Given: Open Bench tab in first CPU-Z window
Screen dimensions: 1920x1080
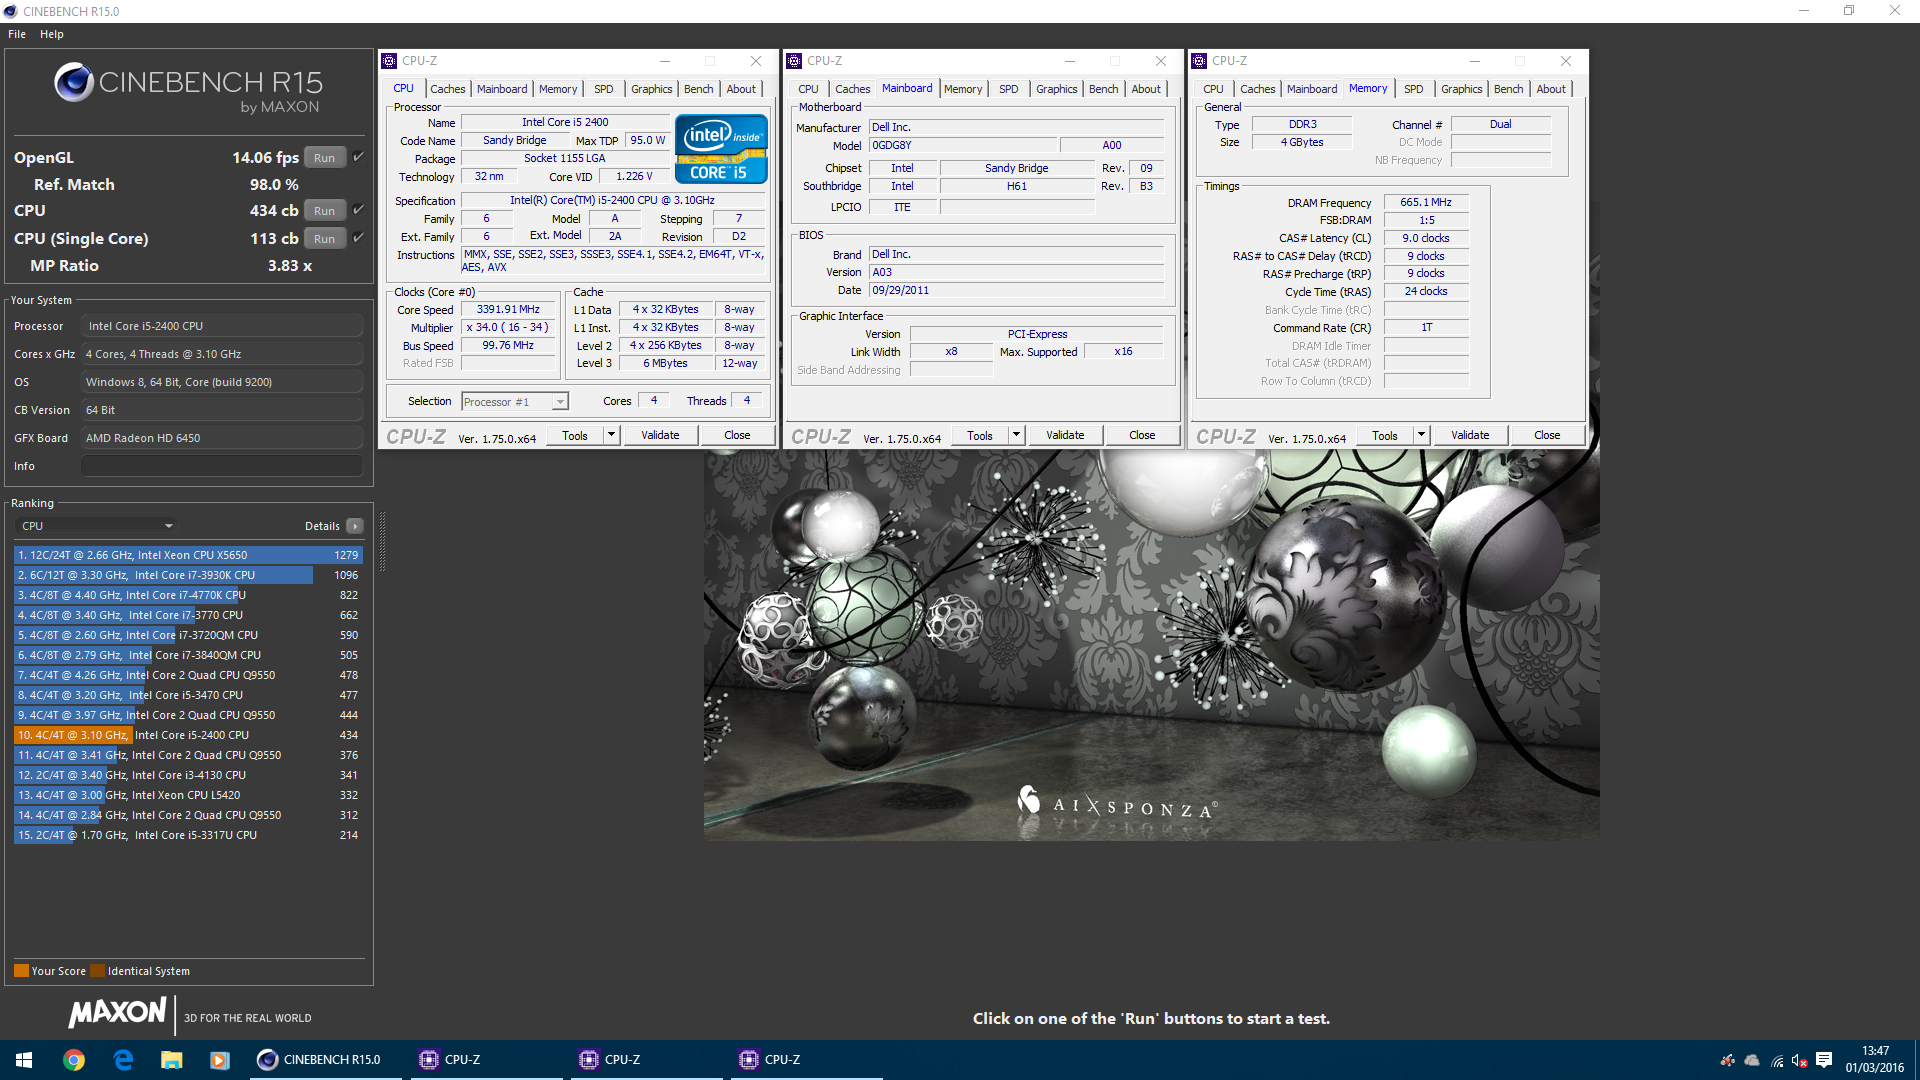Looking at the screenshot, I should point(699,89).
